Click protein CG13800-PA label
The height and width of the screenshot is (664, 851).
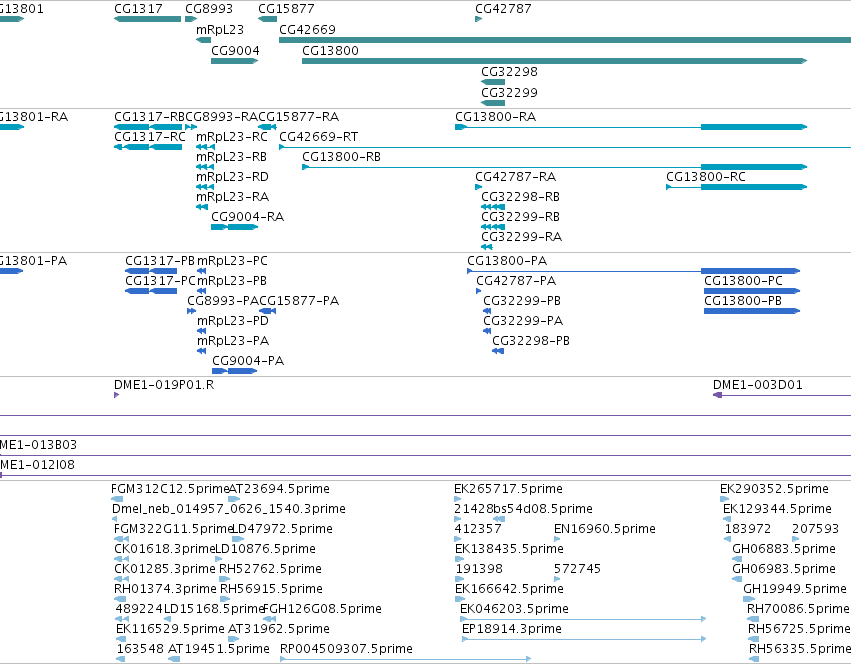(x=507, y=261)
